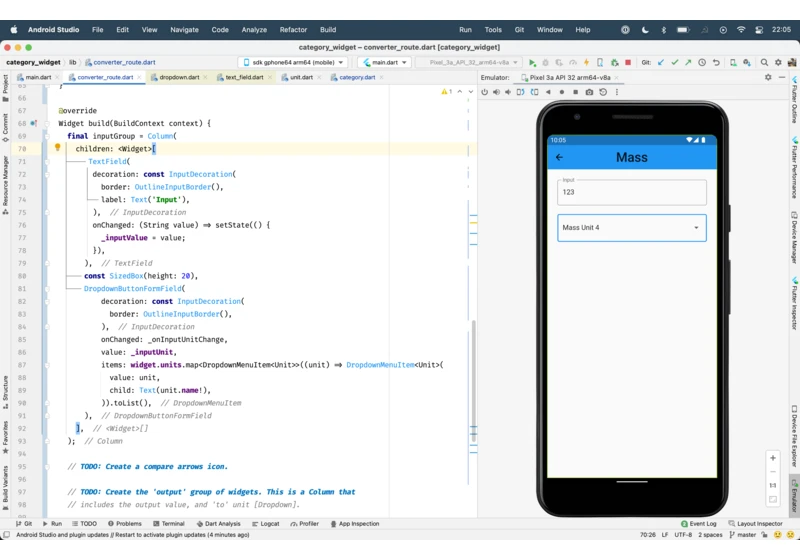800x560 pixels.
Task: Click the emulator back triangle button
Action: click(548, 92)
